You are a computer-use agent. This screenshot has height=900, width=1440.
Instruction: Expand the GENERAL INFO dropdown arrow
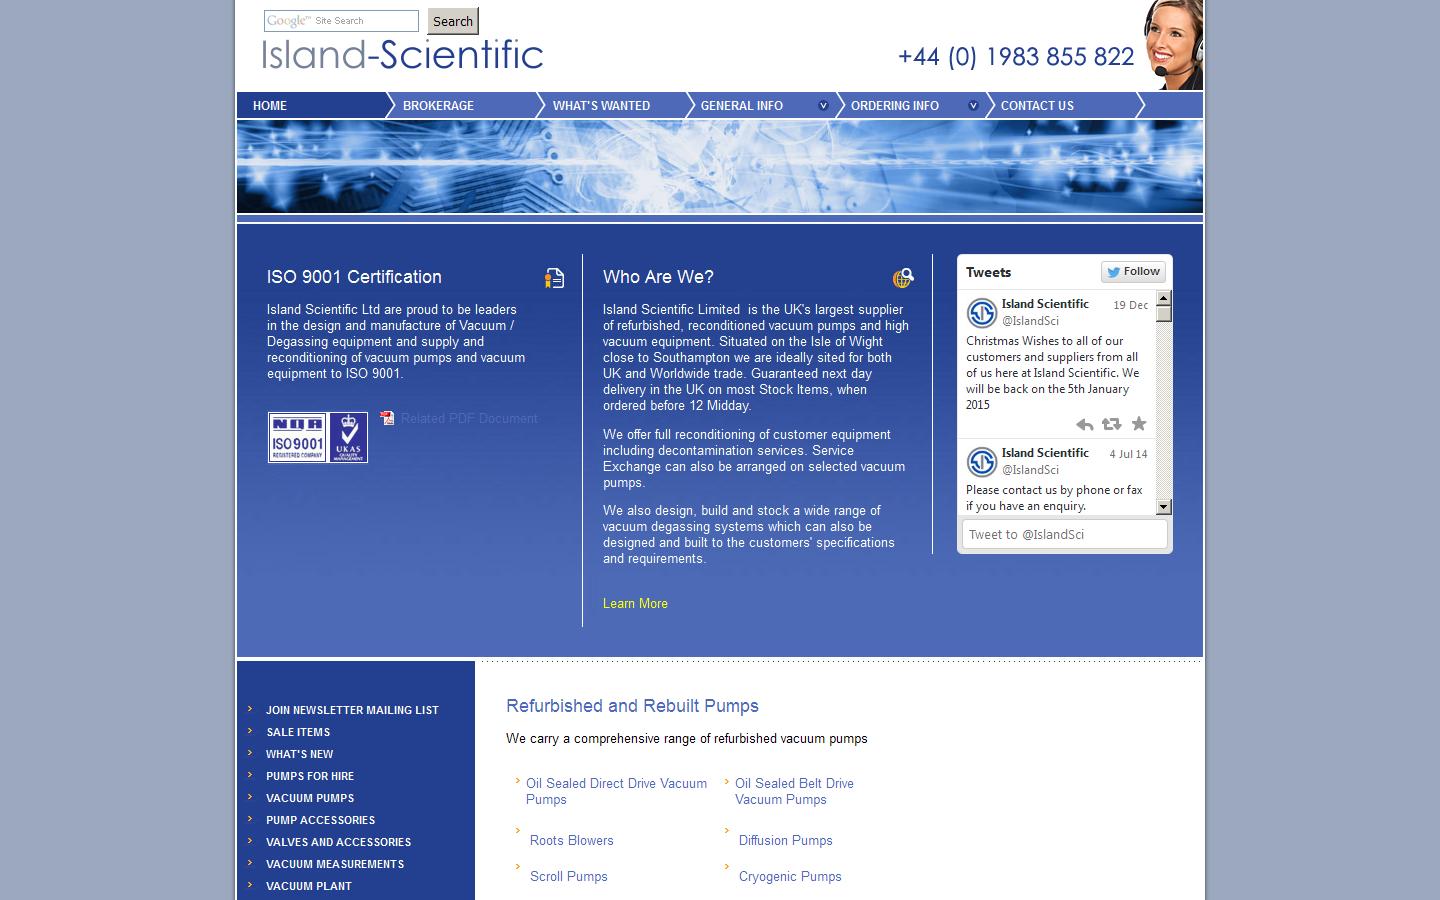pyautogui.click(x=823, y=105)
